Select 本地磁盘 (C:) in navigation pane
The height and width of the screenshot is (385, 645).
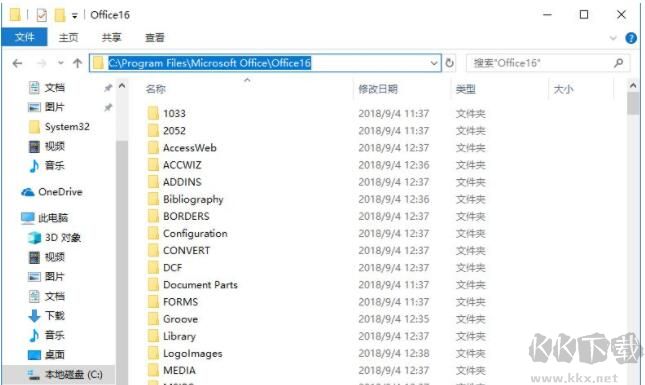74,374
